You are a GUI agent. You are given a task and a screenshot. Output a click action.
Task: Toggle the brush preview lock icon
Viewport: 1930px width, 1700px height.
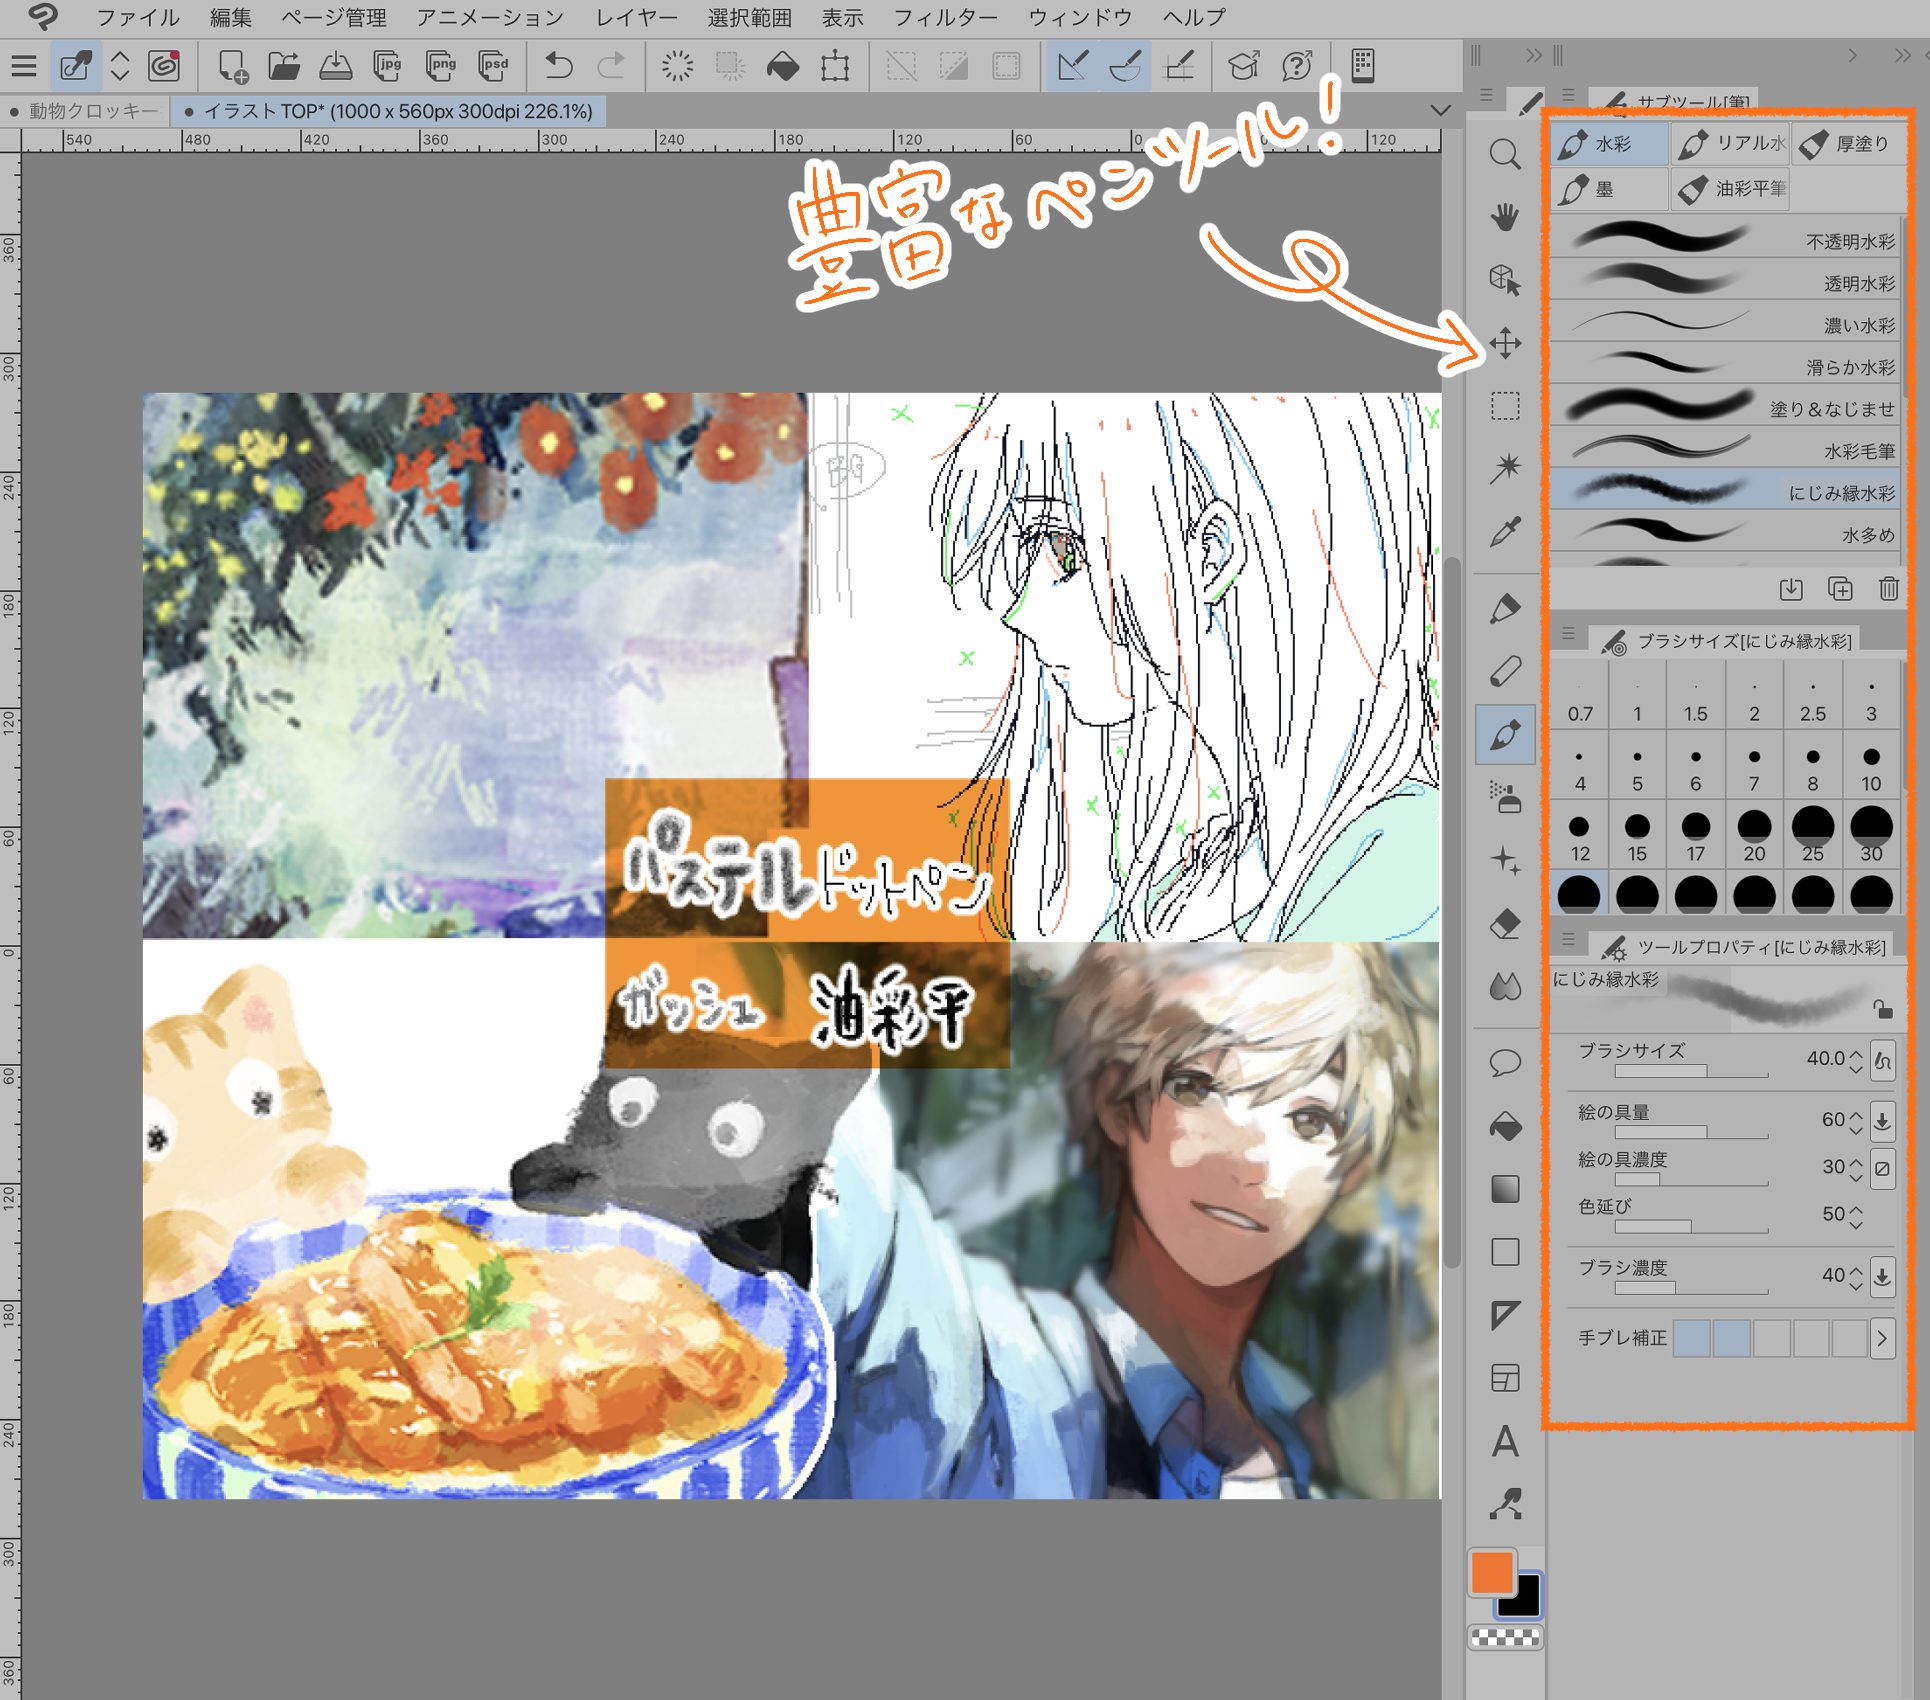pyautogui.click(x=1882, y=1009)
